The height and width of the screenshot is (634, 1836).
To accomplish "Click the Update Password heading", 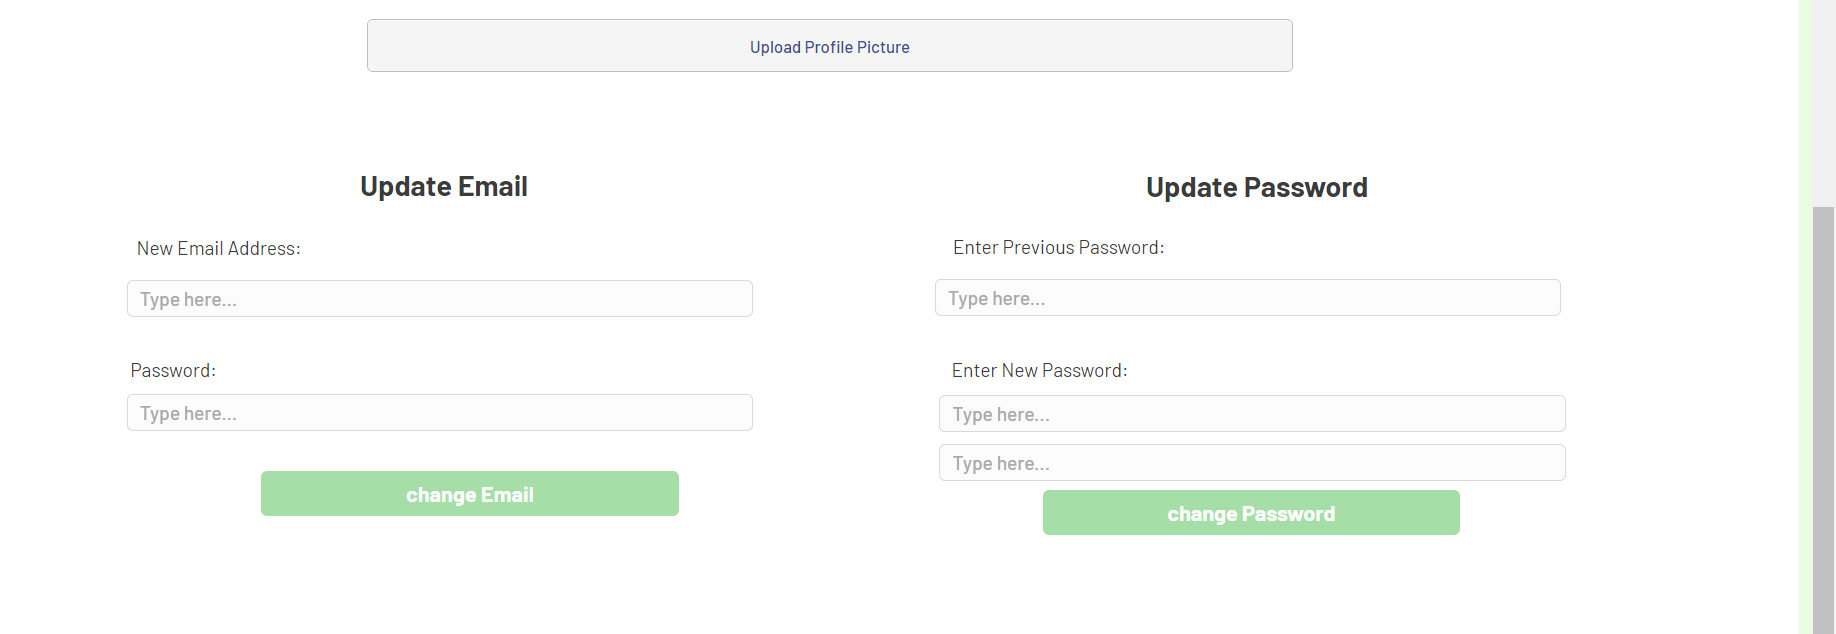I will [x=1256, y=188].
